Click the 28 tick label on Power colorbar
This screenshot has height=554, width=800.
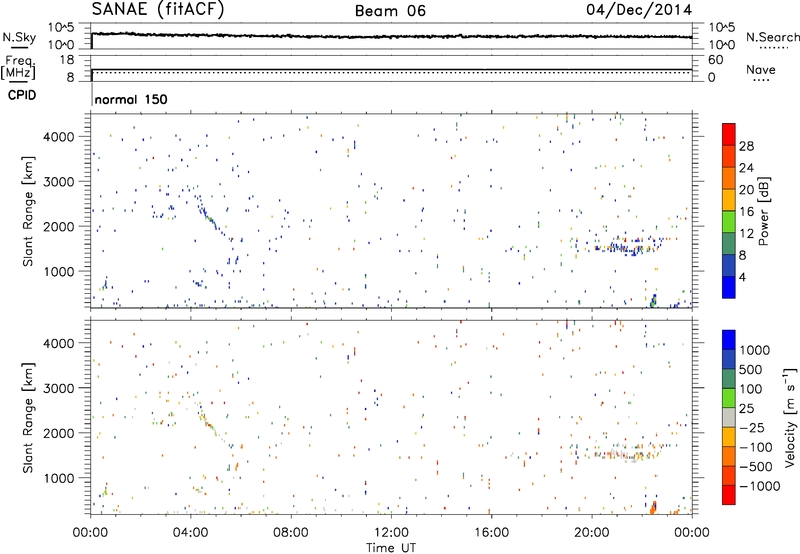coord(746,146)
